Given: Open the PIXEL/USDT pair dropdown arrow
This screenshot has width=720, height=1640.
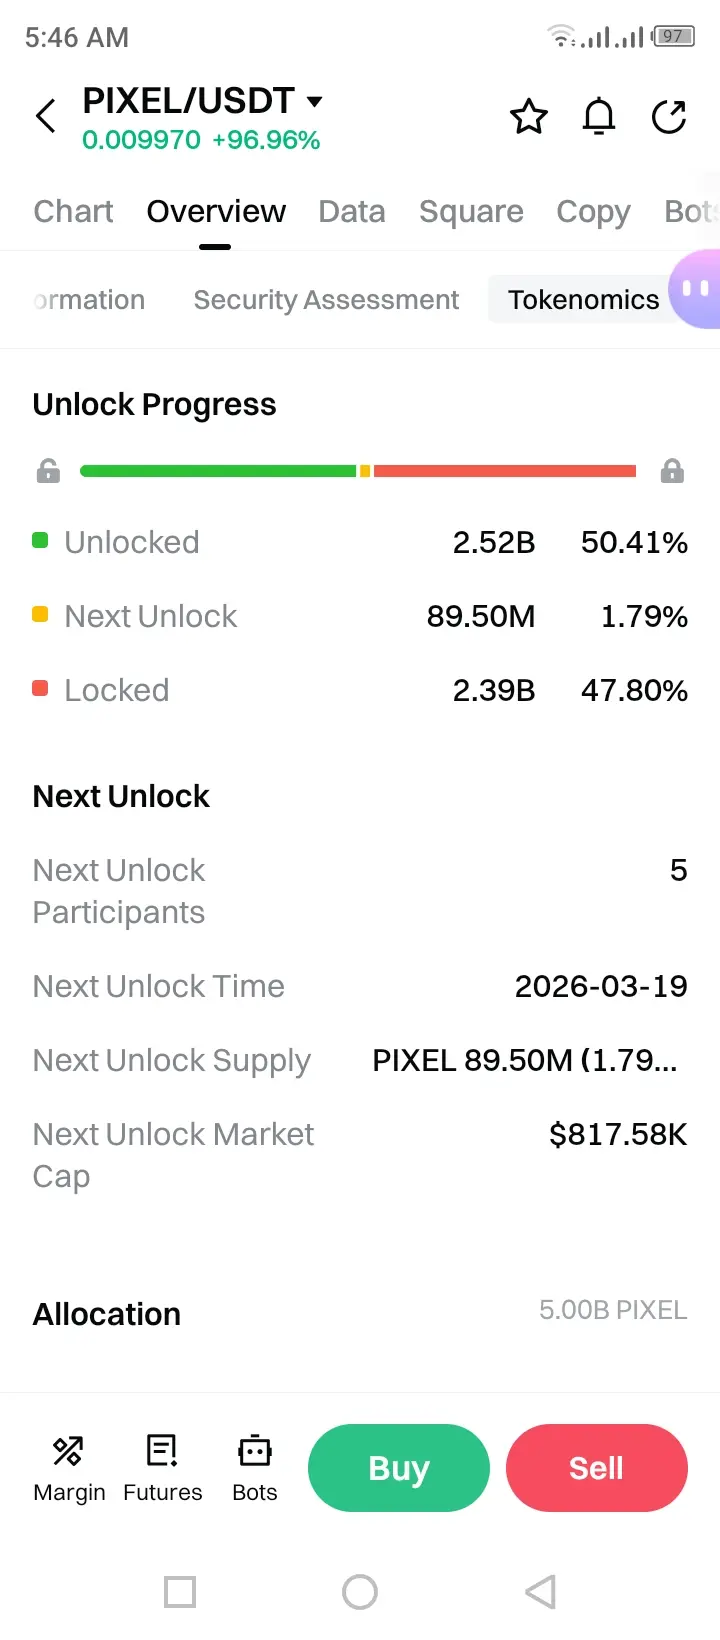Looking at the screenshot, I should (x=314, y=101).
